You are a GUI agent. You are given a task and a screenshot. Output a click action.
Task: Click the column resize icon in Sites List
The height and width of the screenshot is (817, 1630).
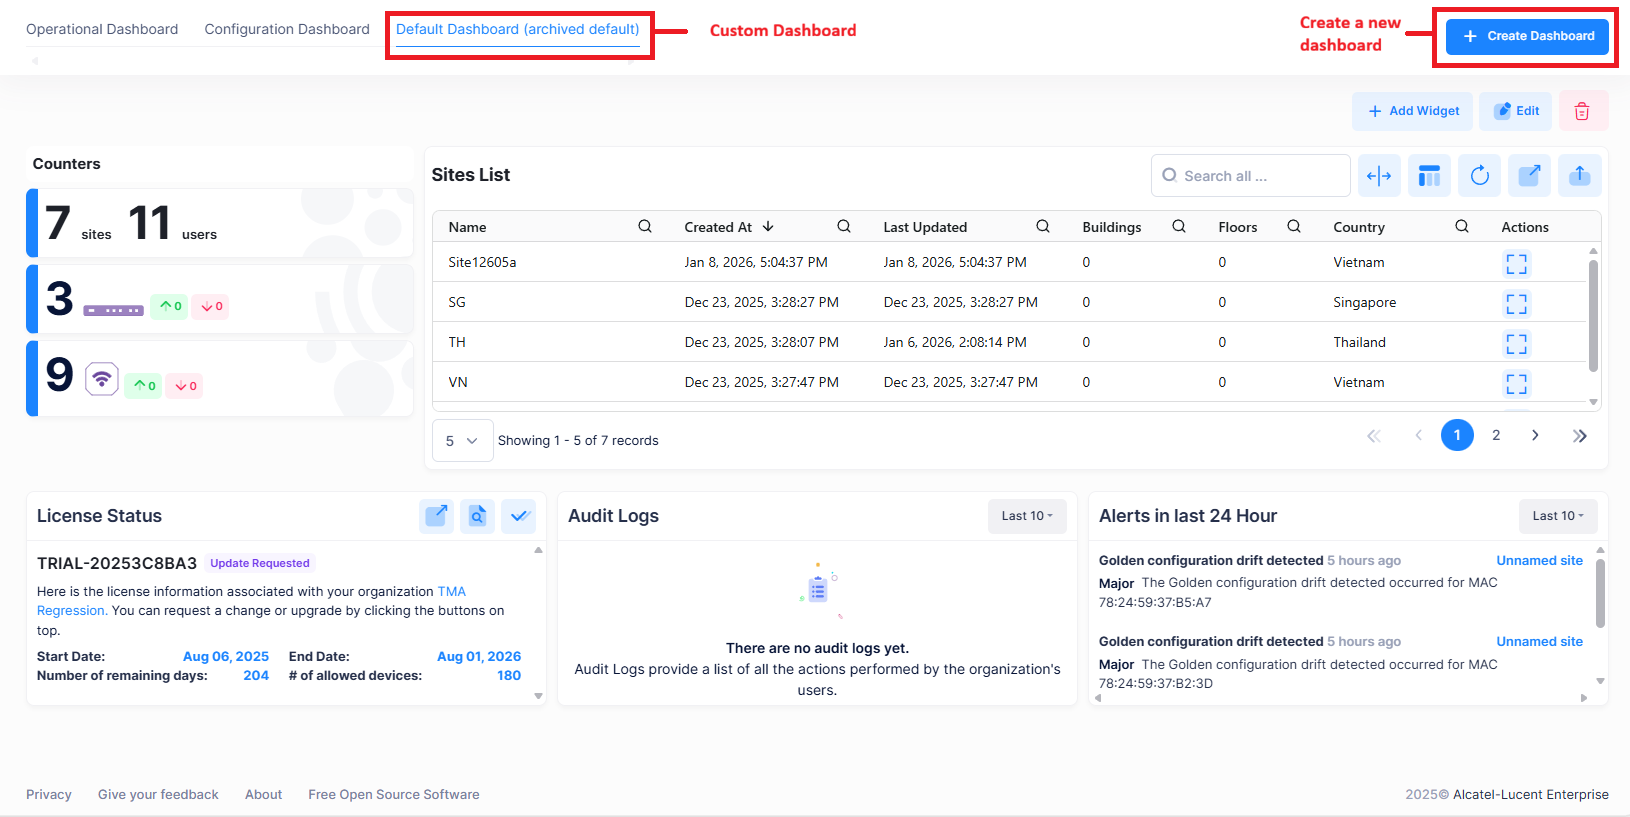point(1379,176)
